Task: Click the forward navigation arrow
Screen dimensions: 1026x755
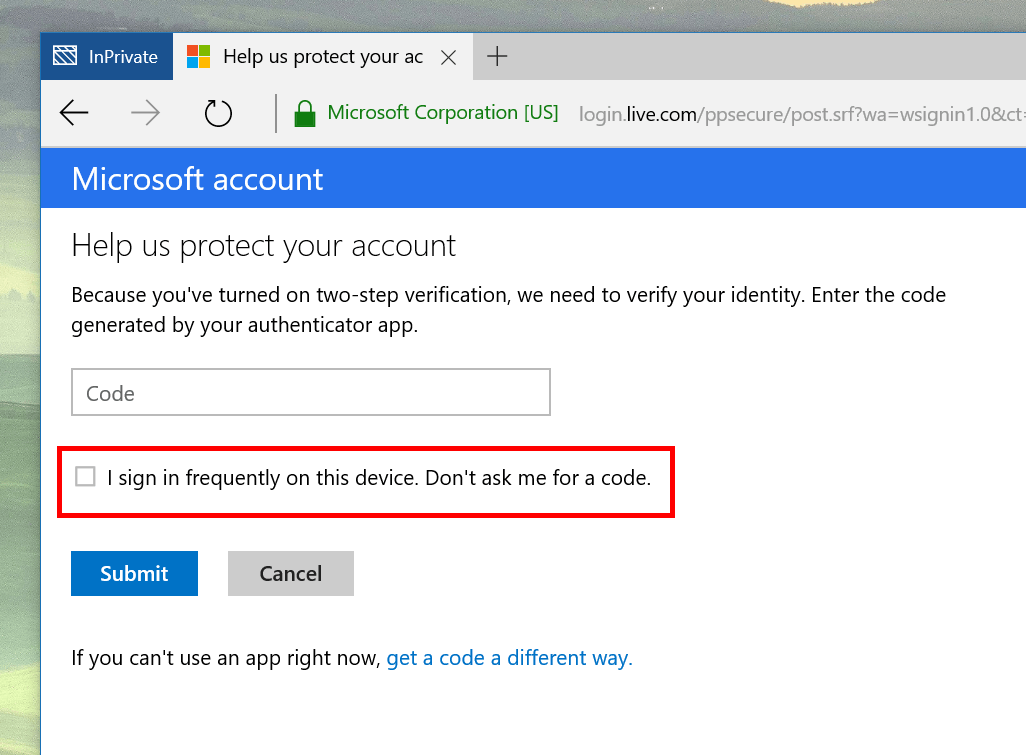Action: click(145, 113)
